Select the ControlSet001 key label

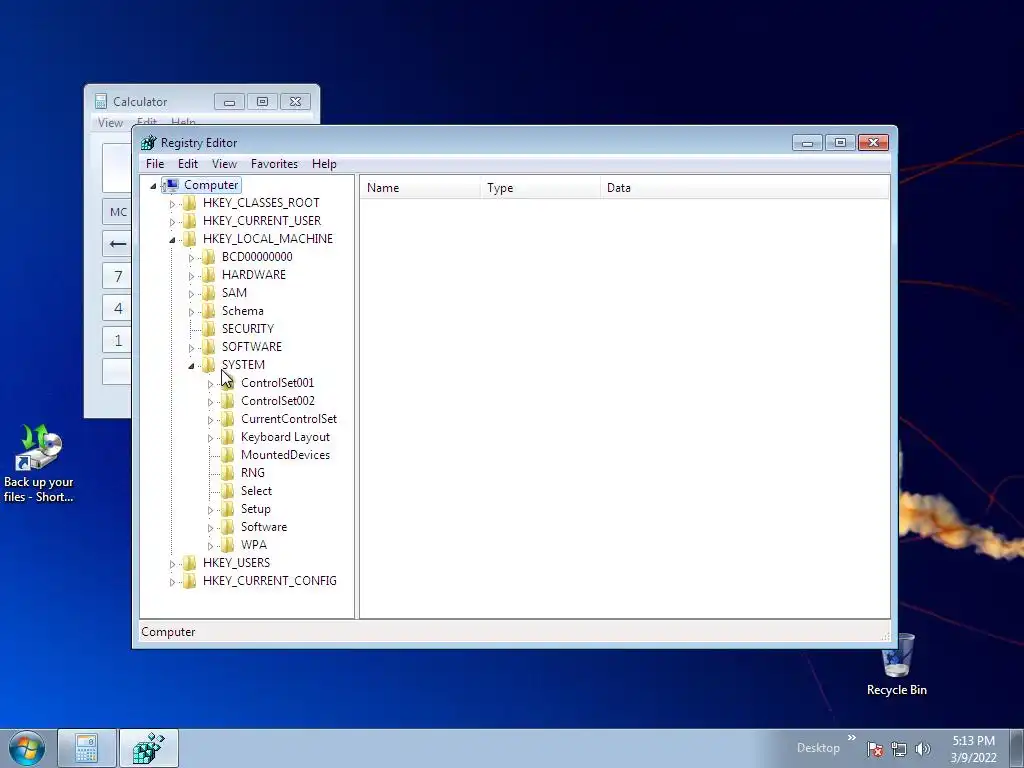(278, 383)
